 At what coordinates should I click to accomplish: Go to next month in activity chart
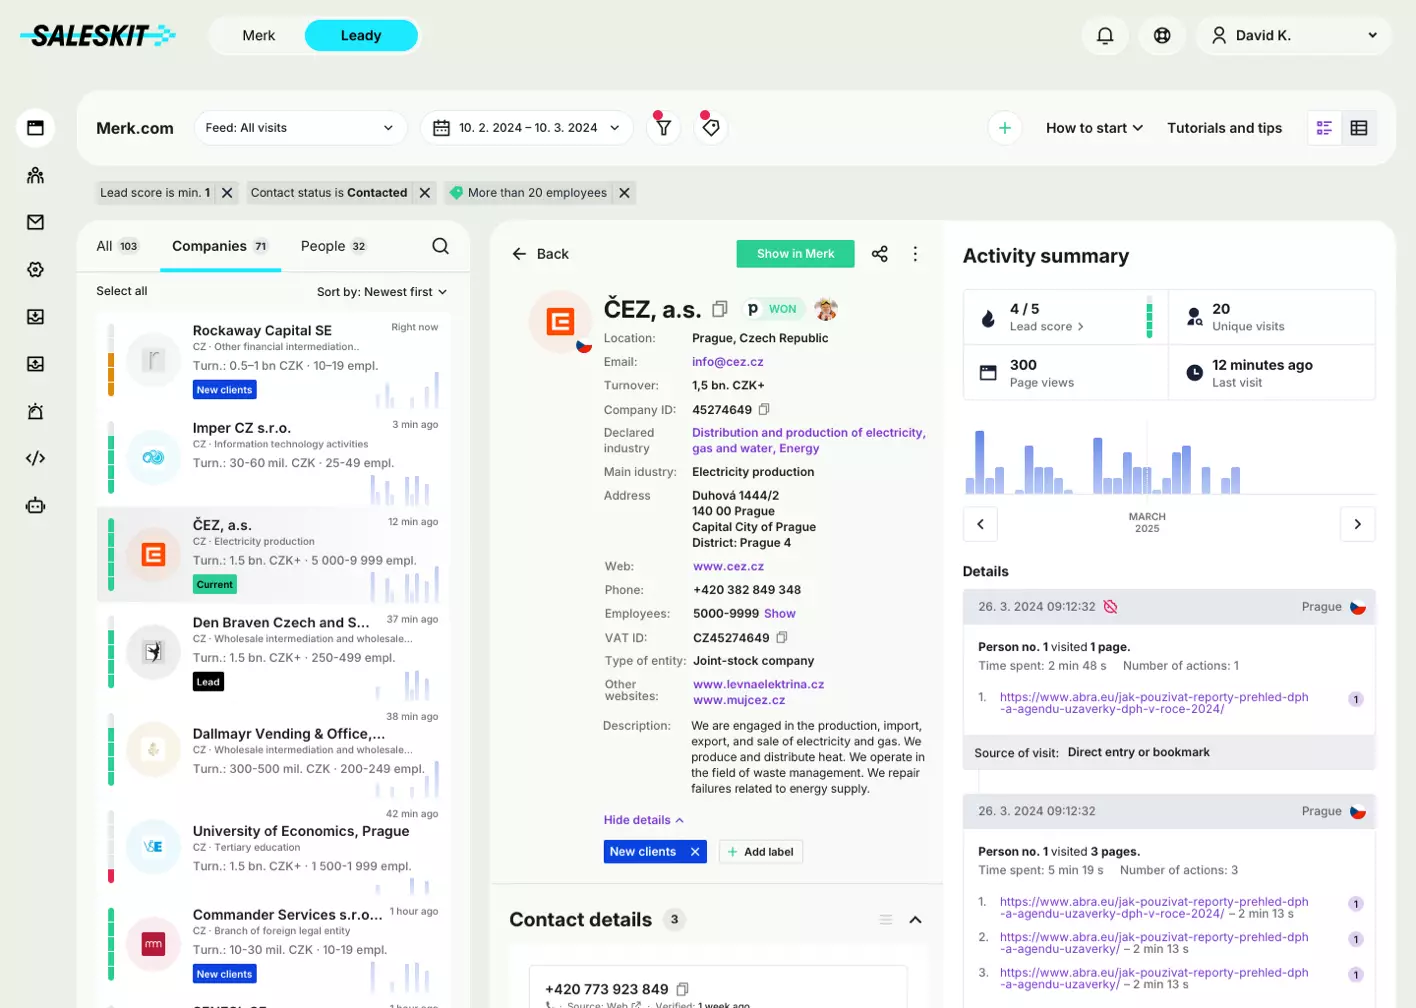[1357, 524]
